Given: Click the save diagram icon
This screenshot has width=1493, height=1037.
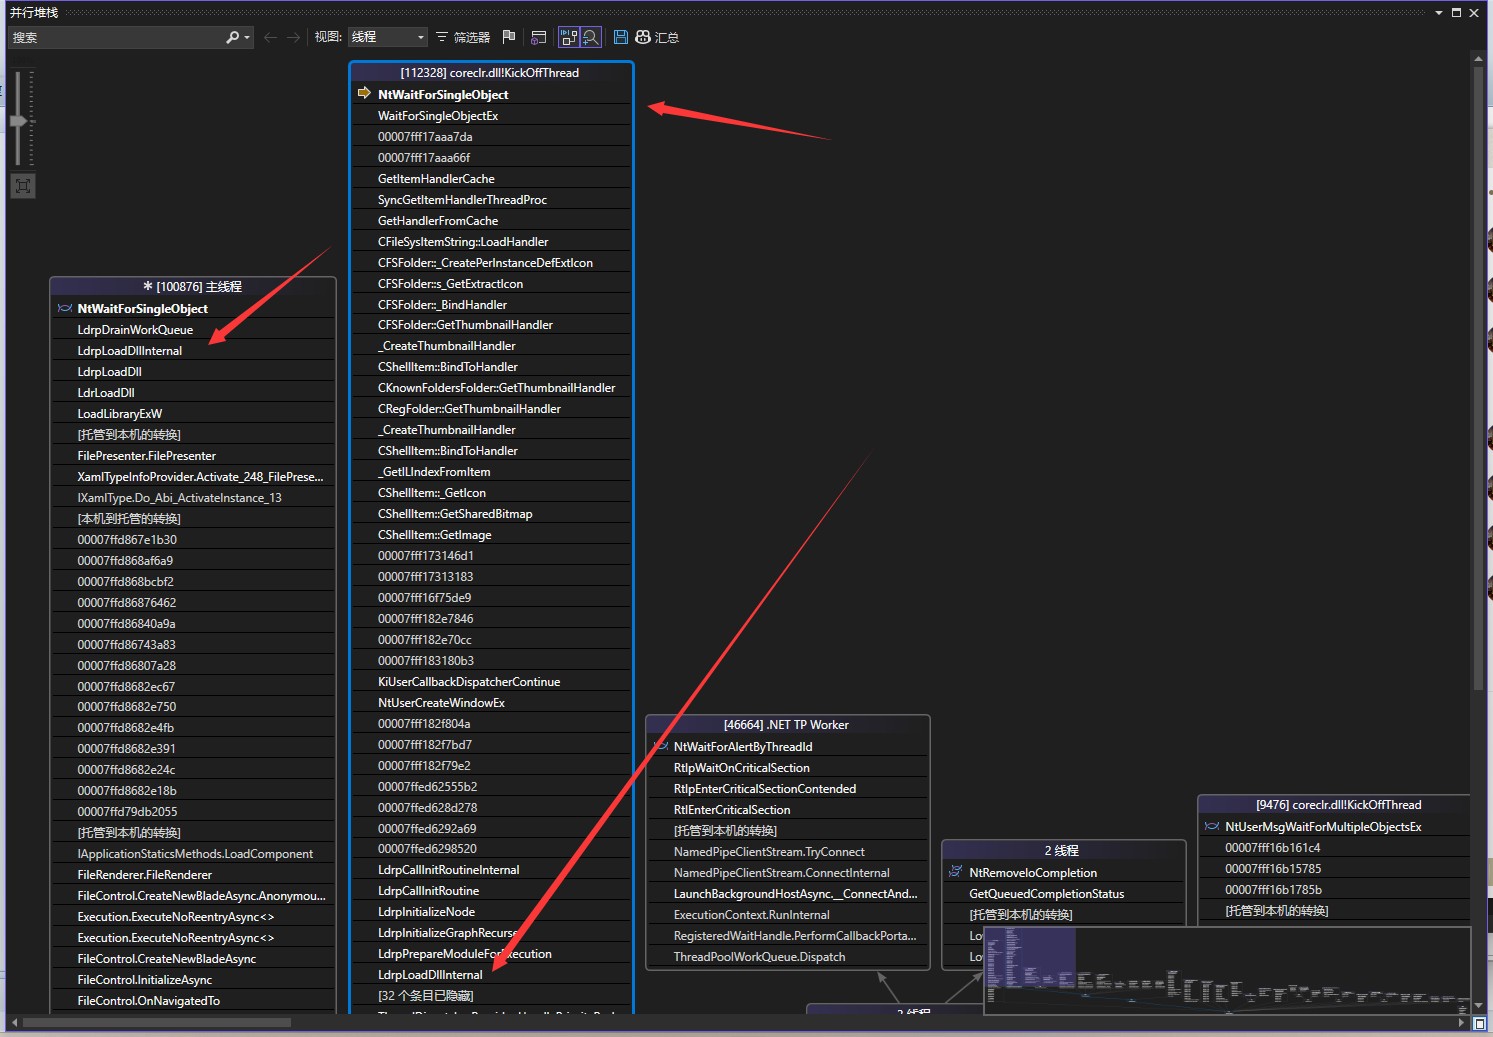Looking at the screenshot, I should pyautogui.click(x=620, y=37).
